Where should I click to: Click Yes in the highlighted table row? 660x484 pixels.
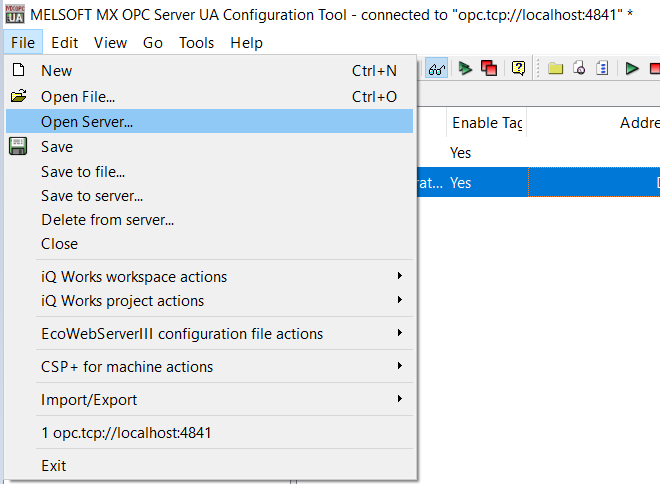point(460,183)
